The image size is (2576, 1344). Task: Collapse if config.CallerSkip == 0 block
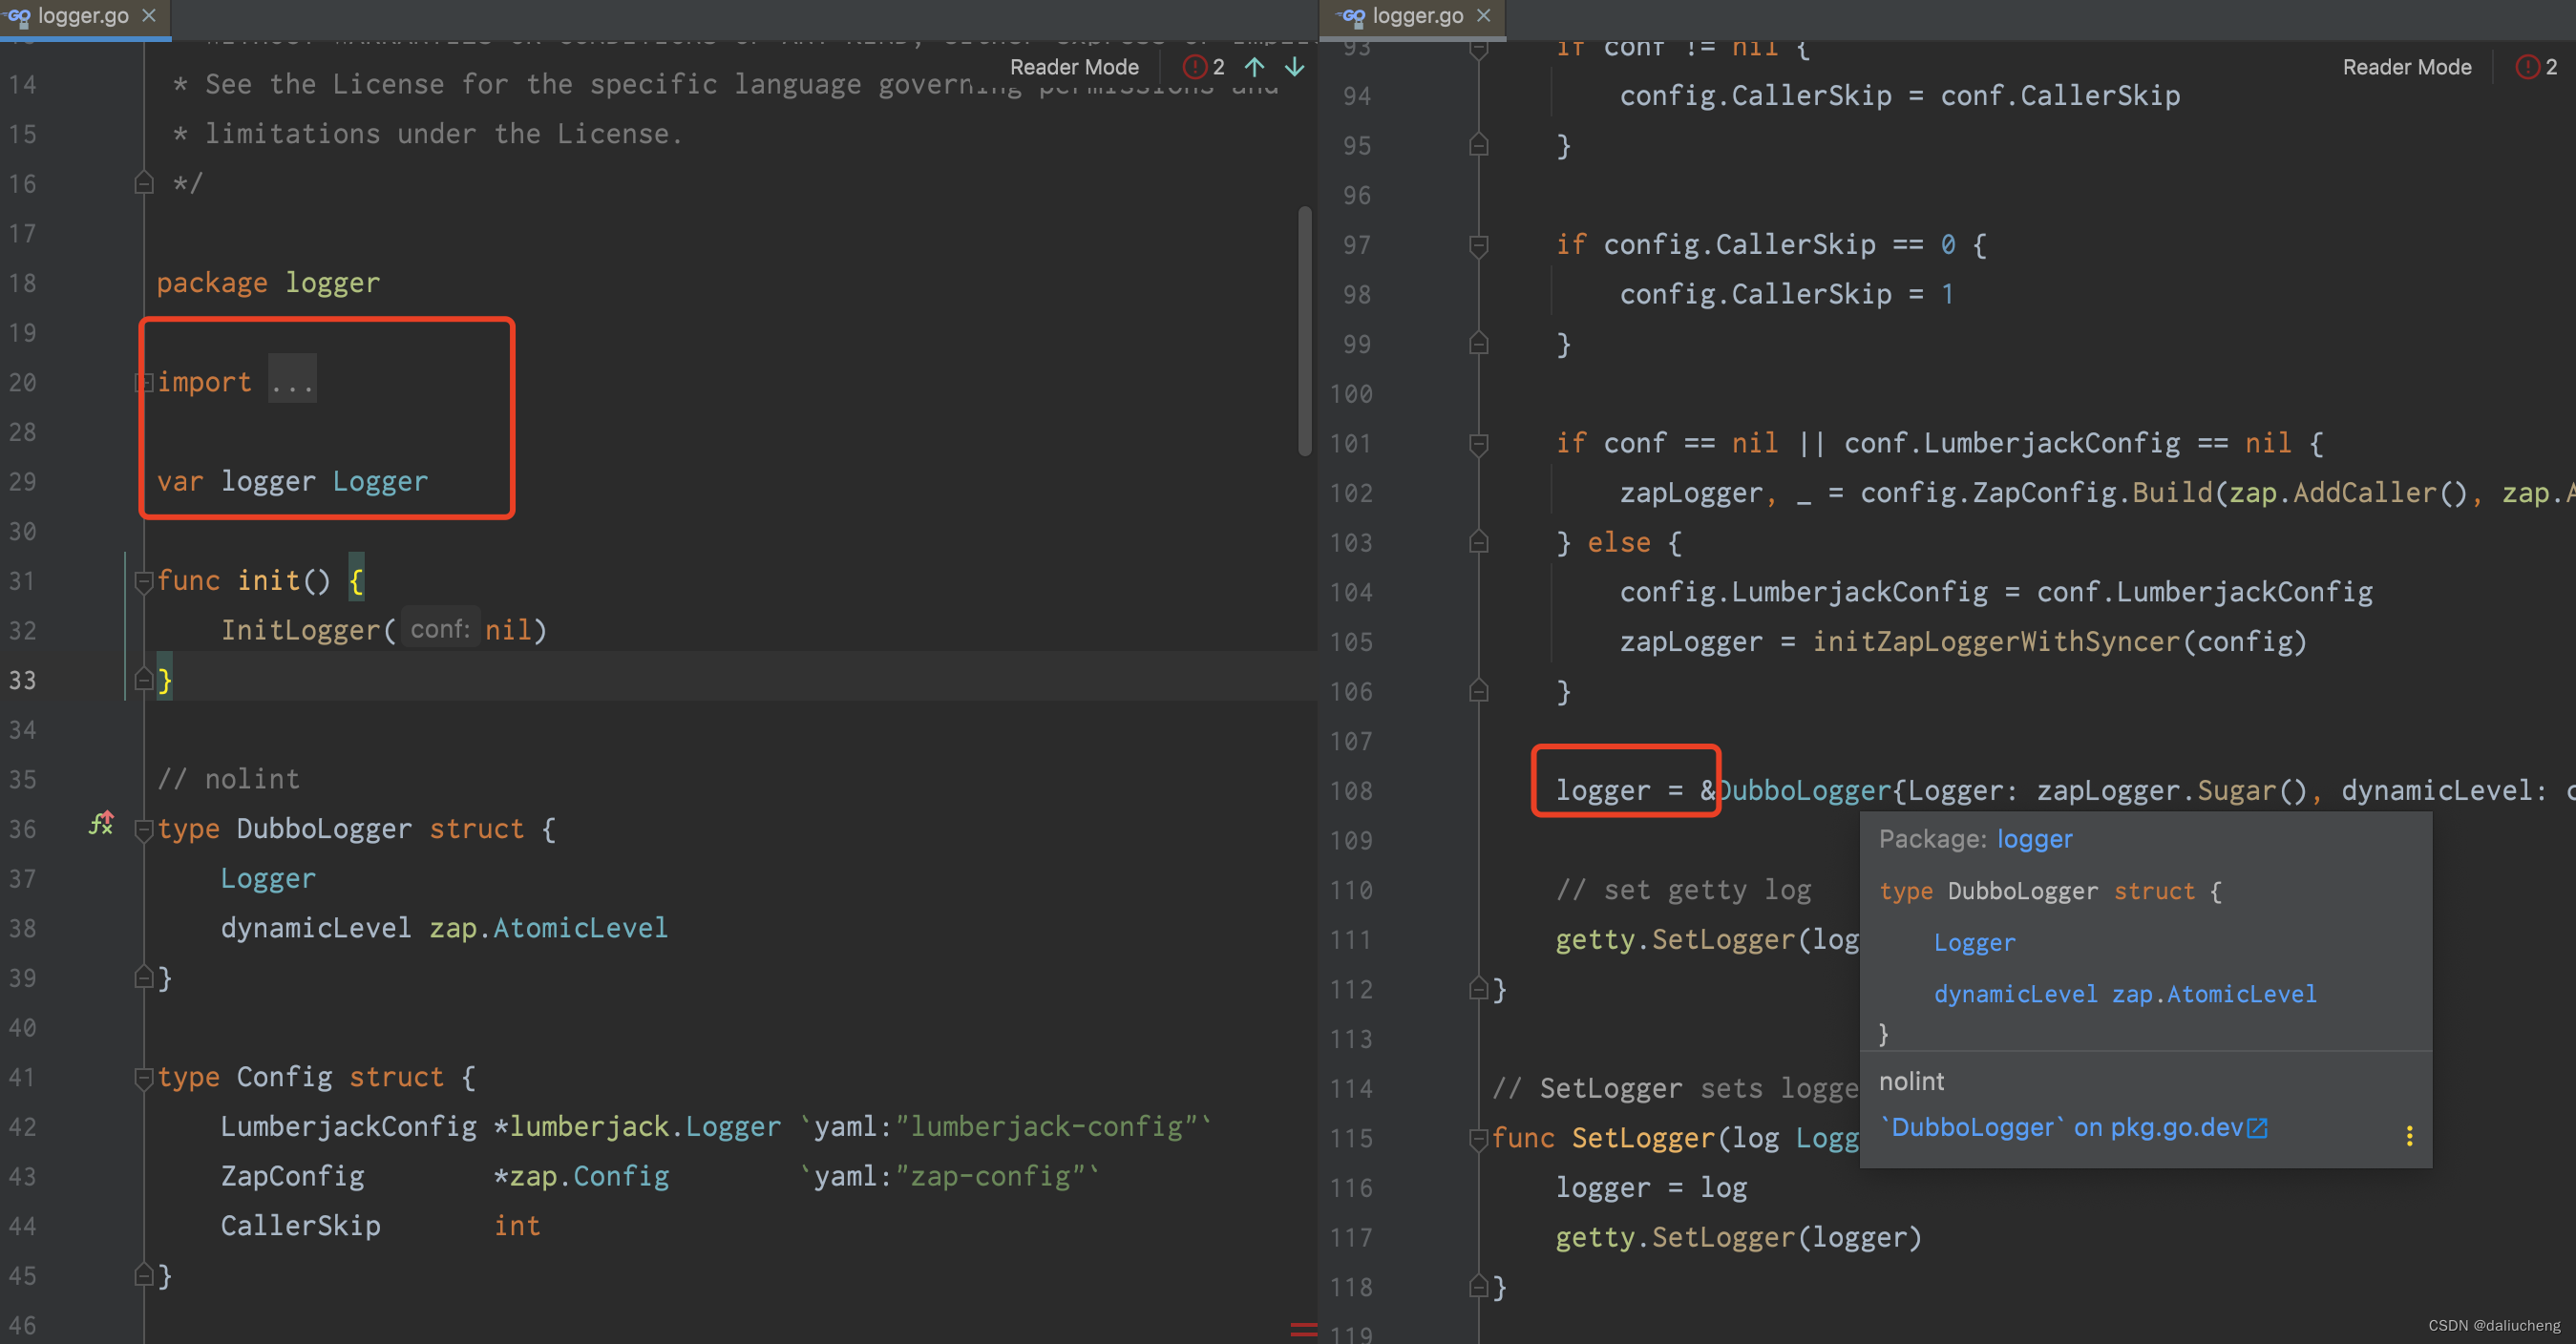click(x=1479, y=245)
